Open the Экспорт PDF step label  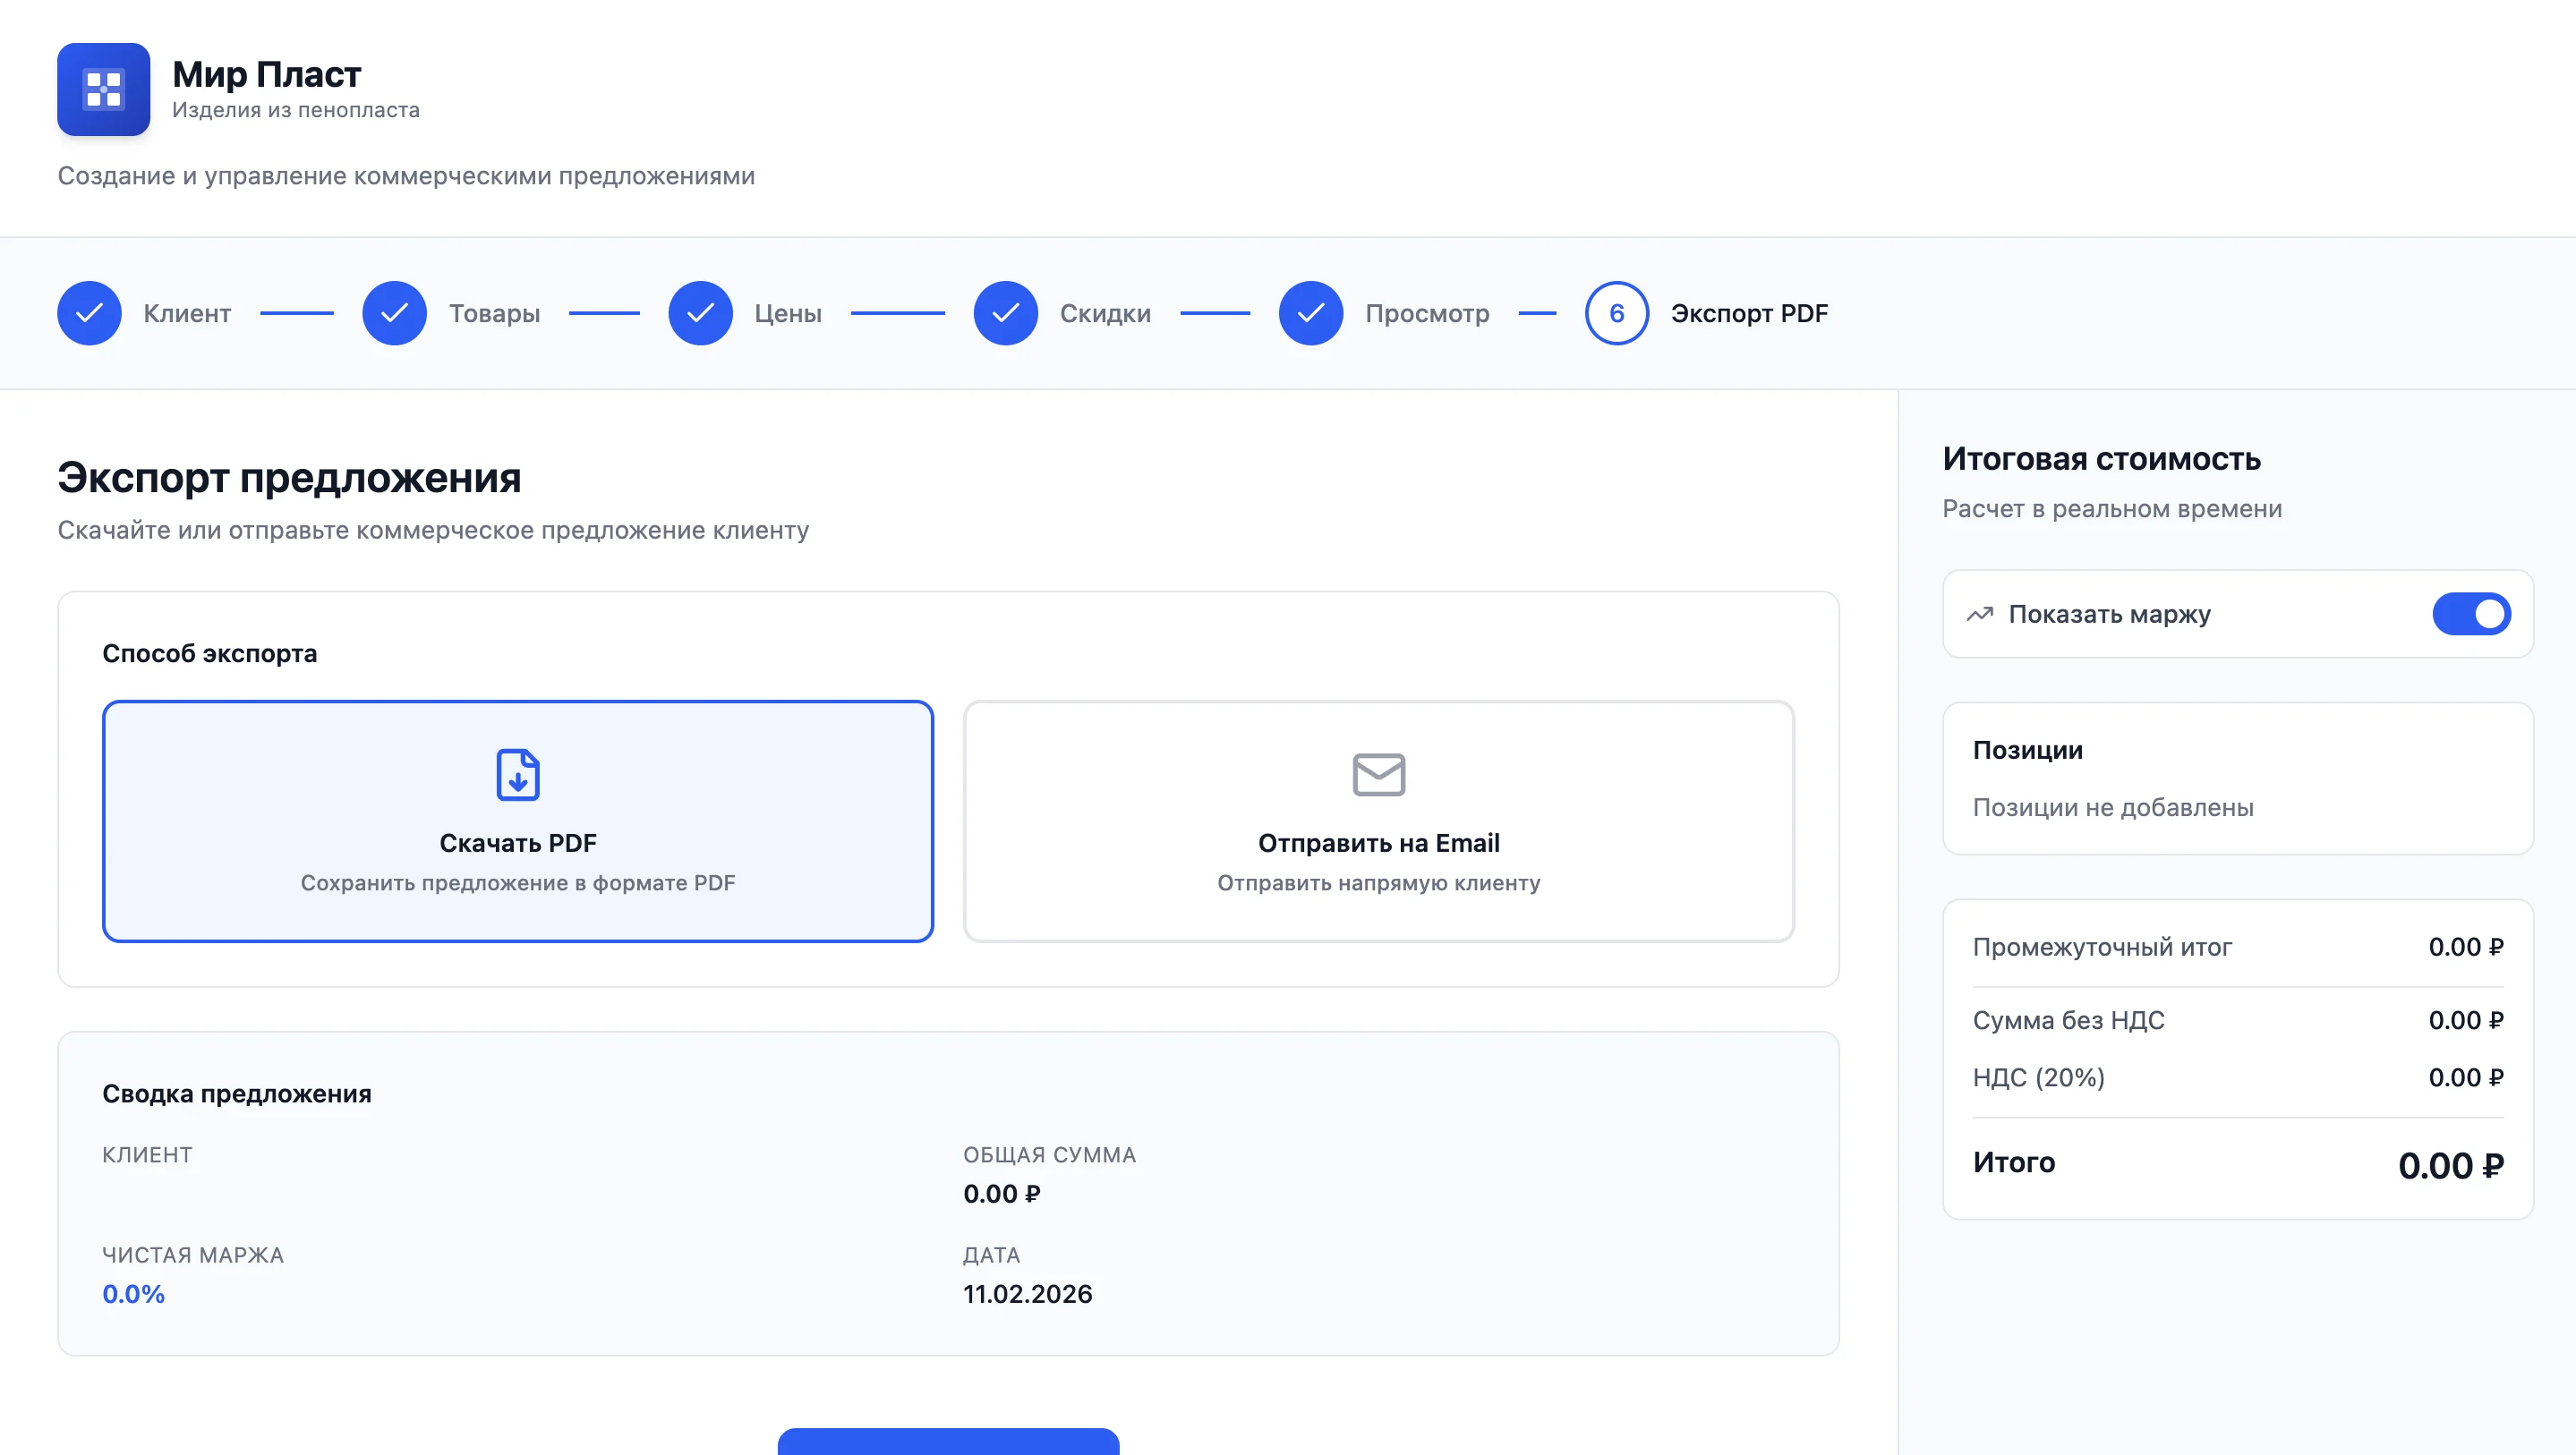(1748, 313)
